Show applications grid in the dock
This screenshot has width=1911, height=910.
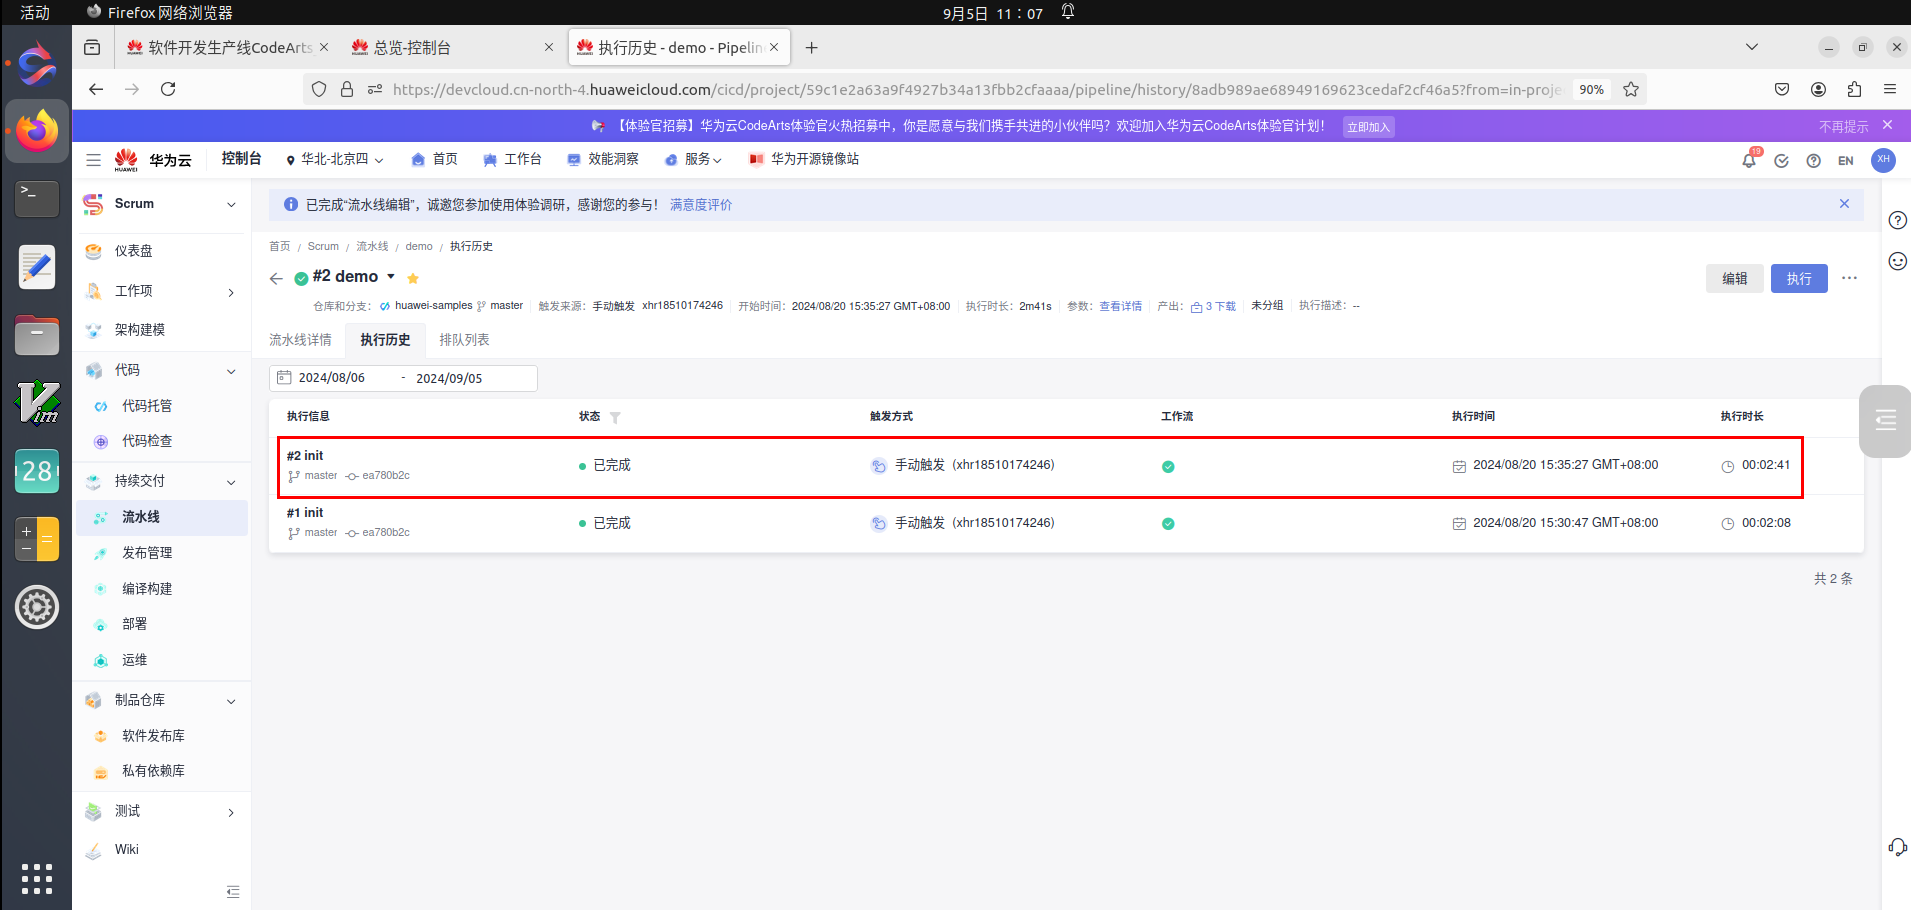(37, 878)
